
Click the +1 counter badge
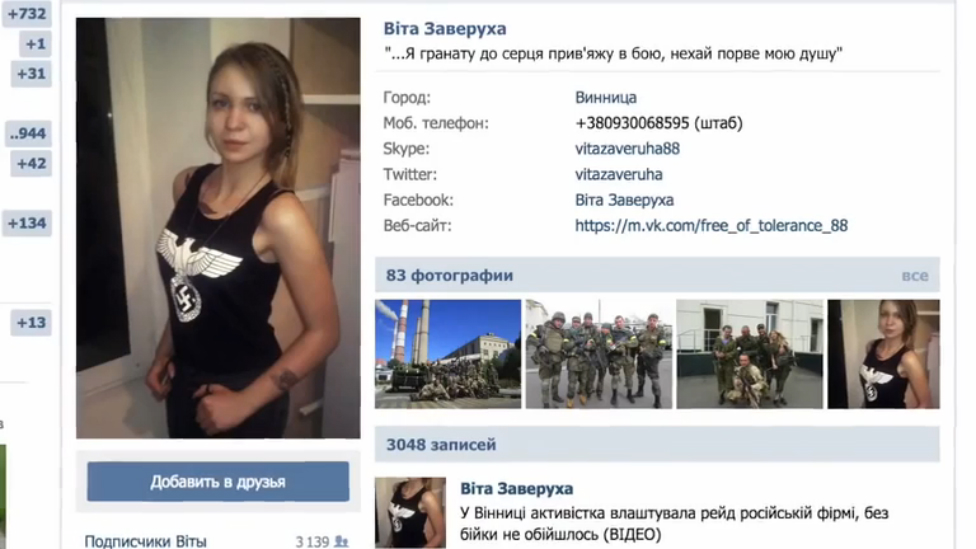tap(35, 44)
